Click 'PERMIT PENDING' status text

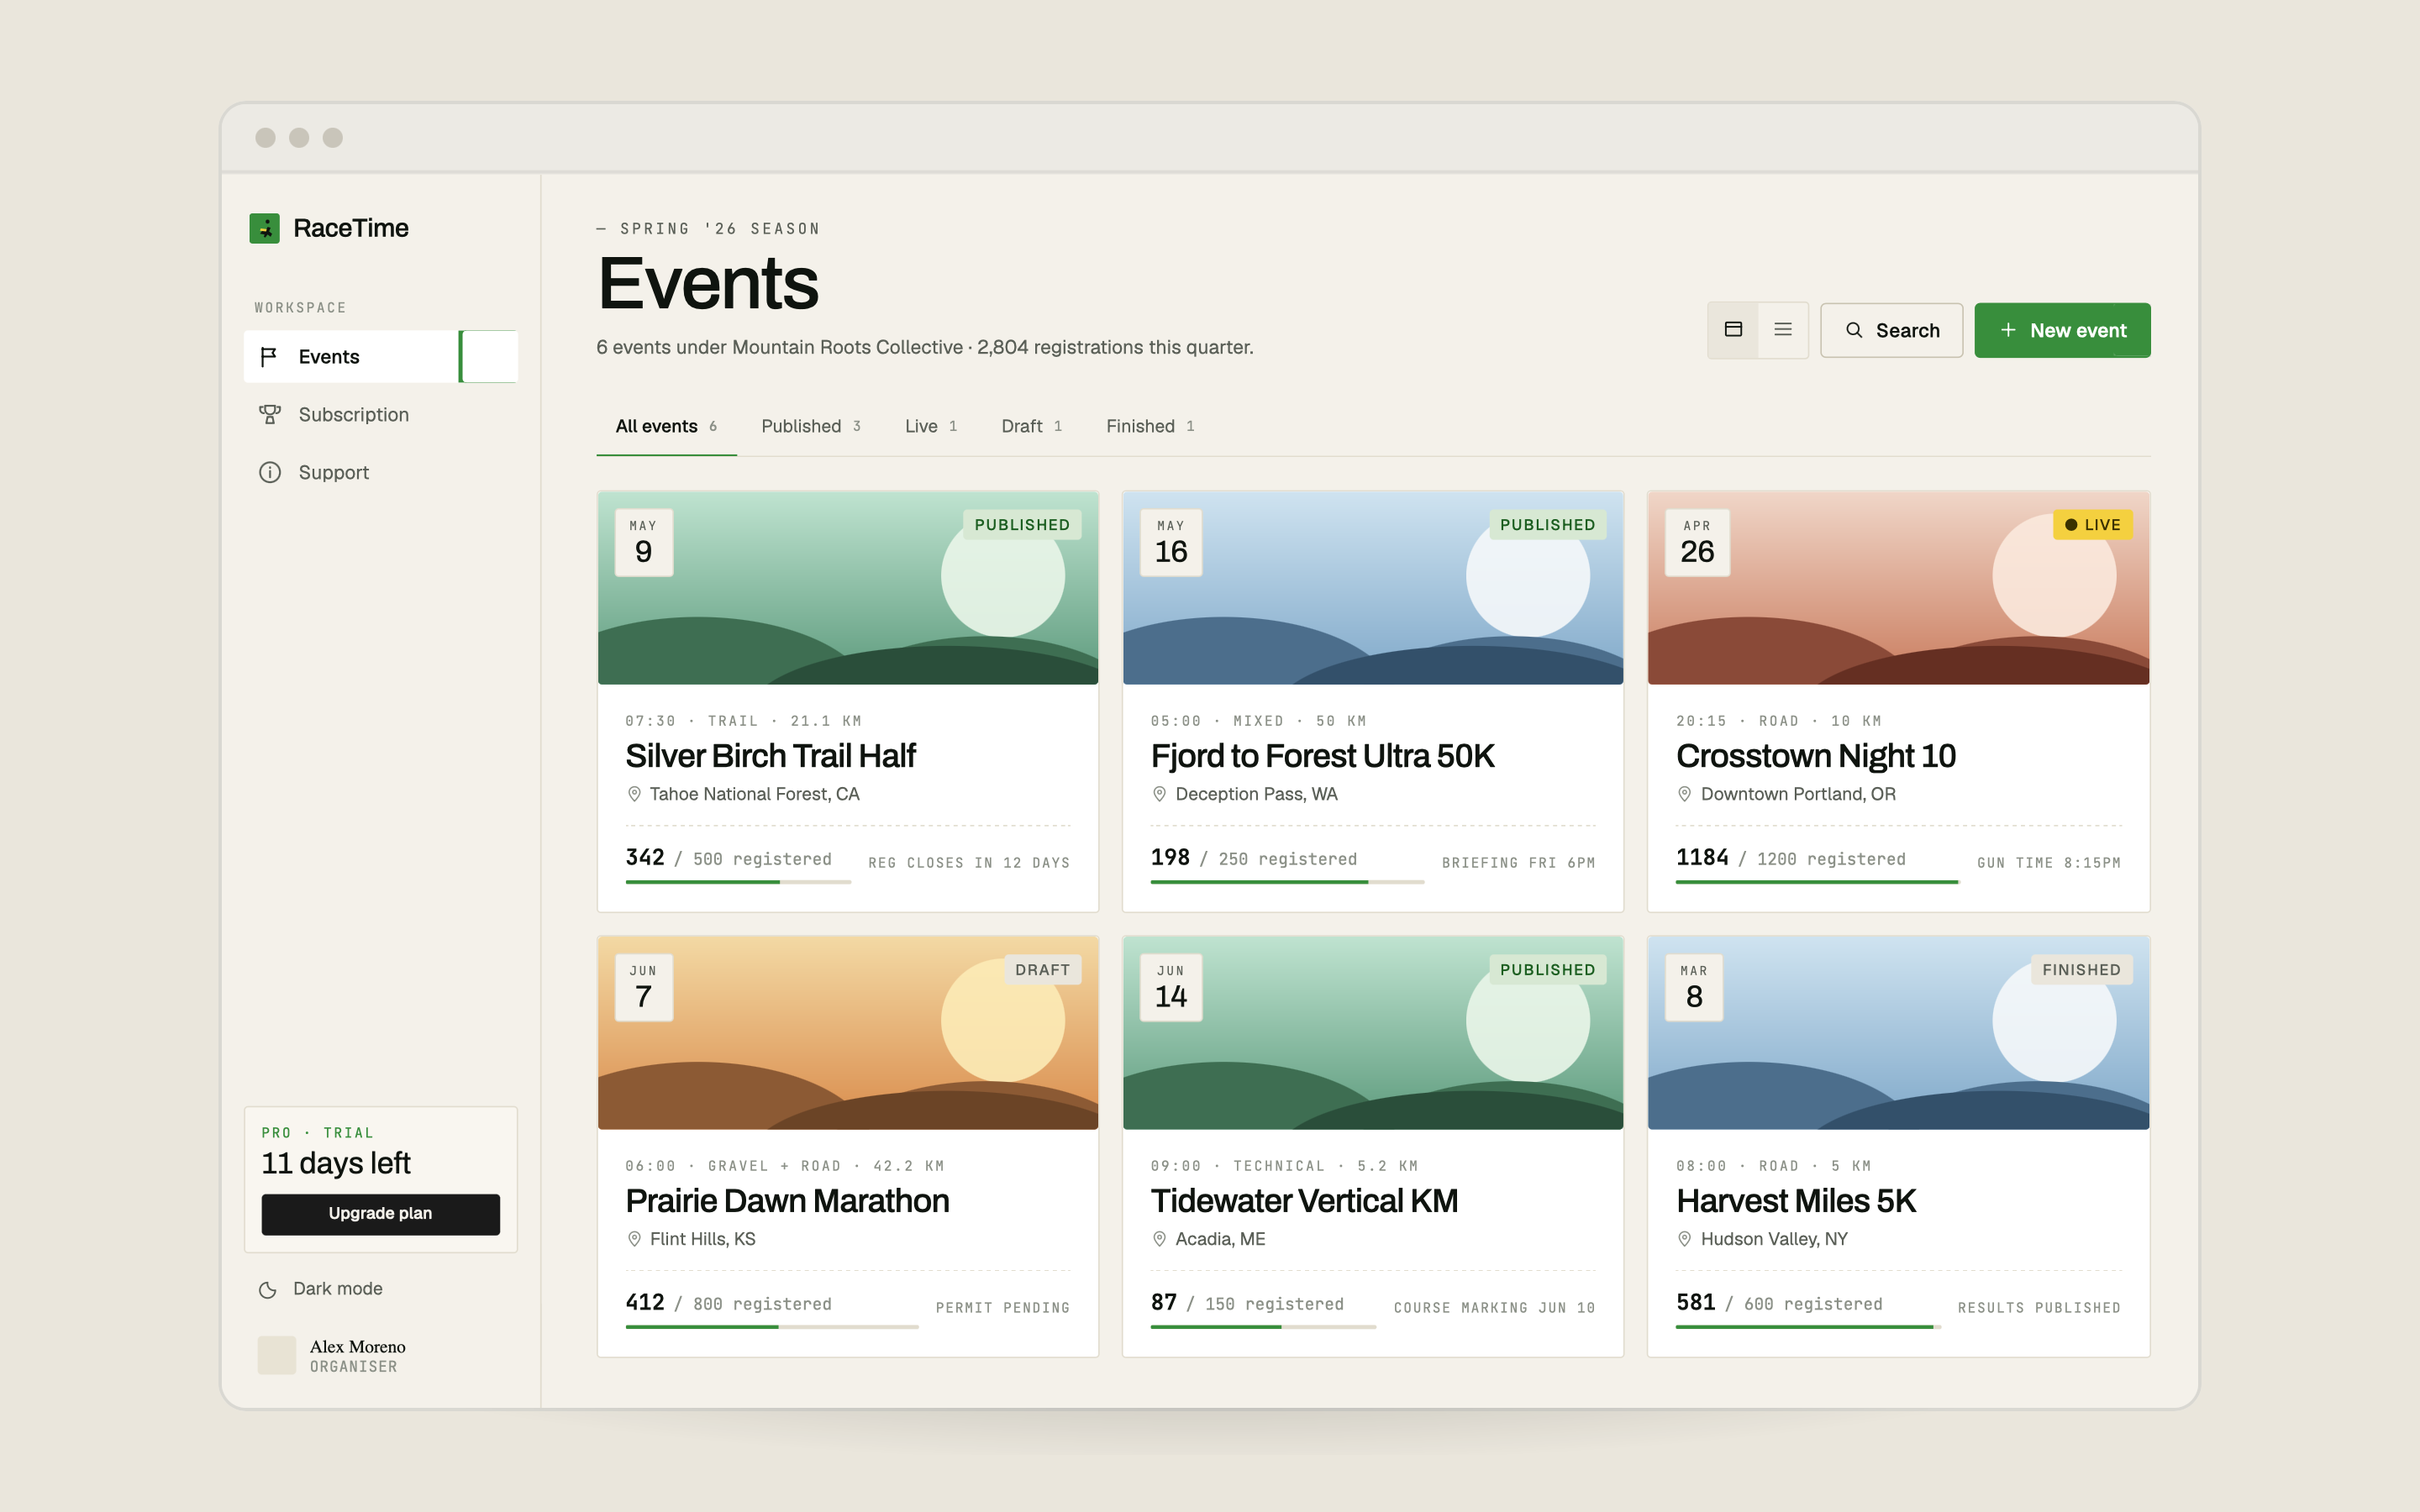[x=1002, y=1308]
